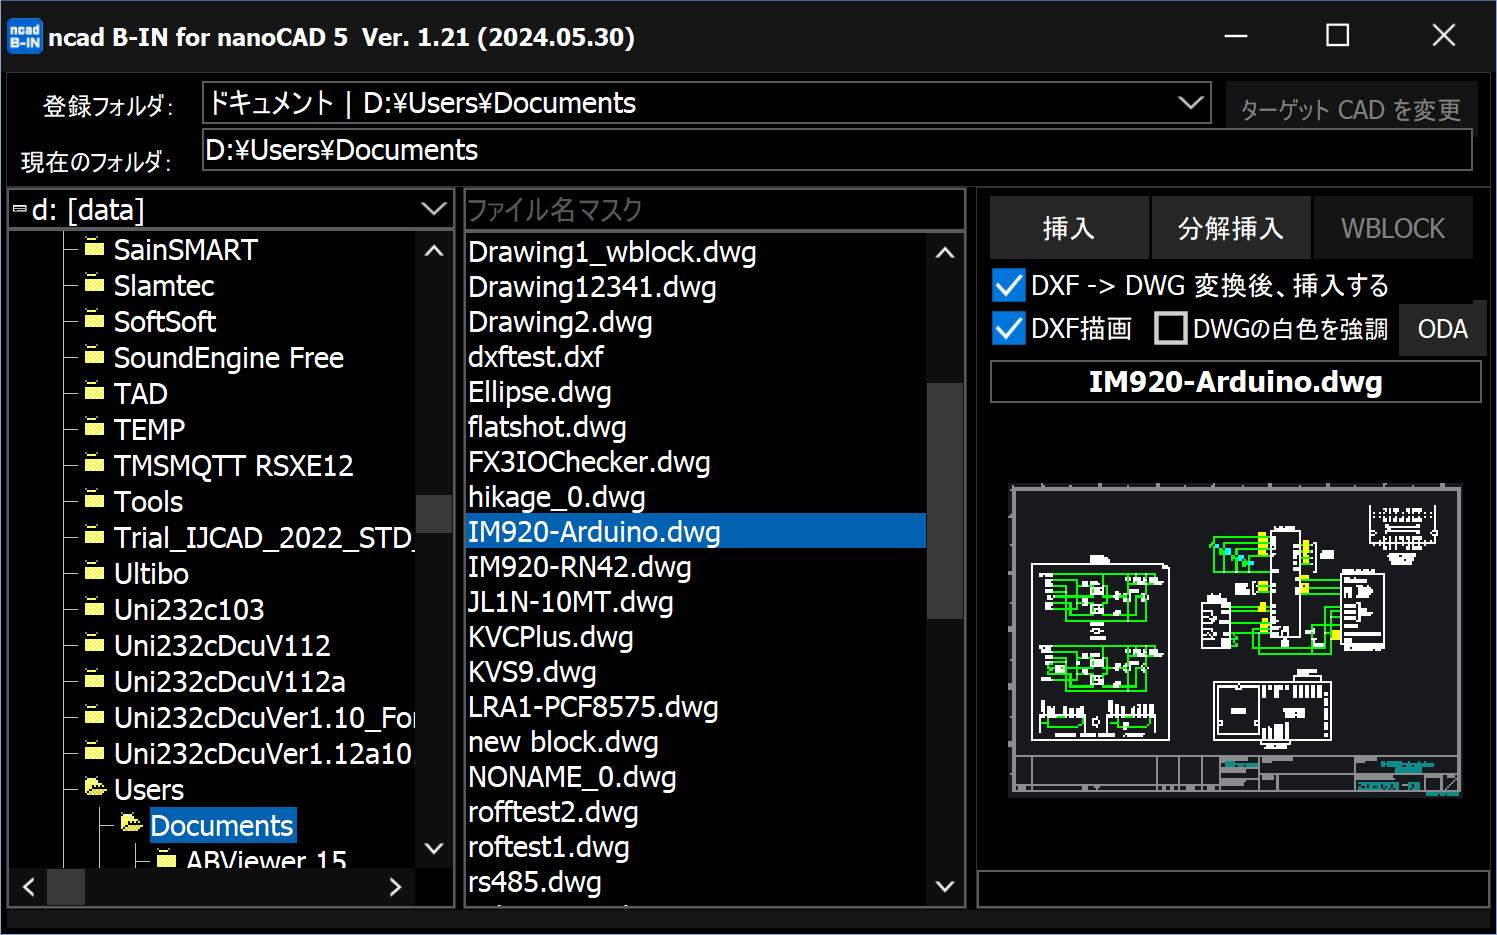Click folder tree scroll-down arrow
Viewport: 1497px width, 935px height.
[434, 848]
